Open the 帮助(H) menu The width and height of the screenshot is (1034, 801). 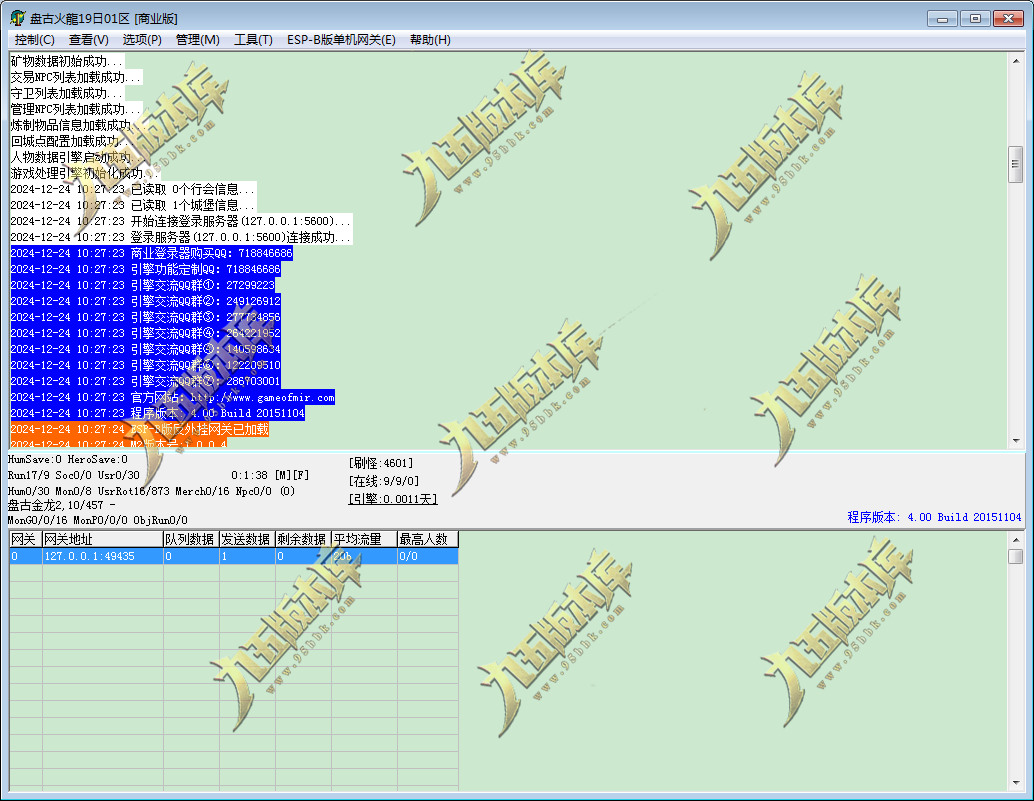pyautogui.click(x=430, y=40)
